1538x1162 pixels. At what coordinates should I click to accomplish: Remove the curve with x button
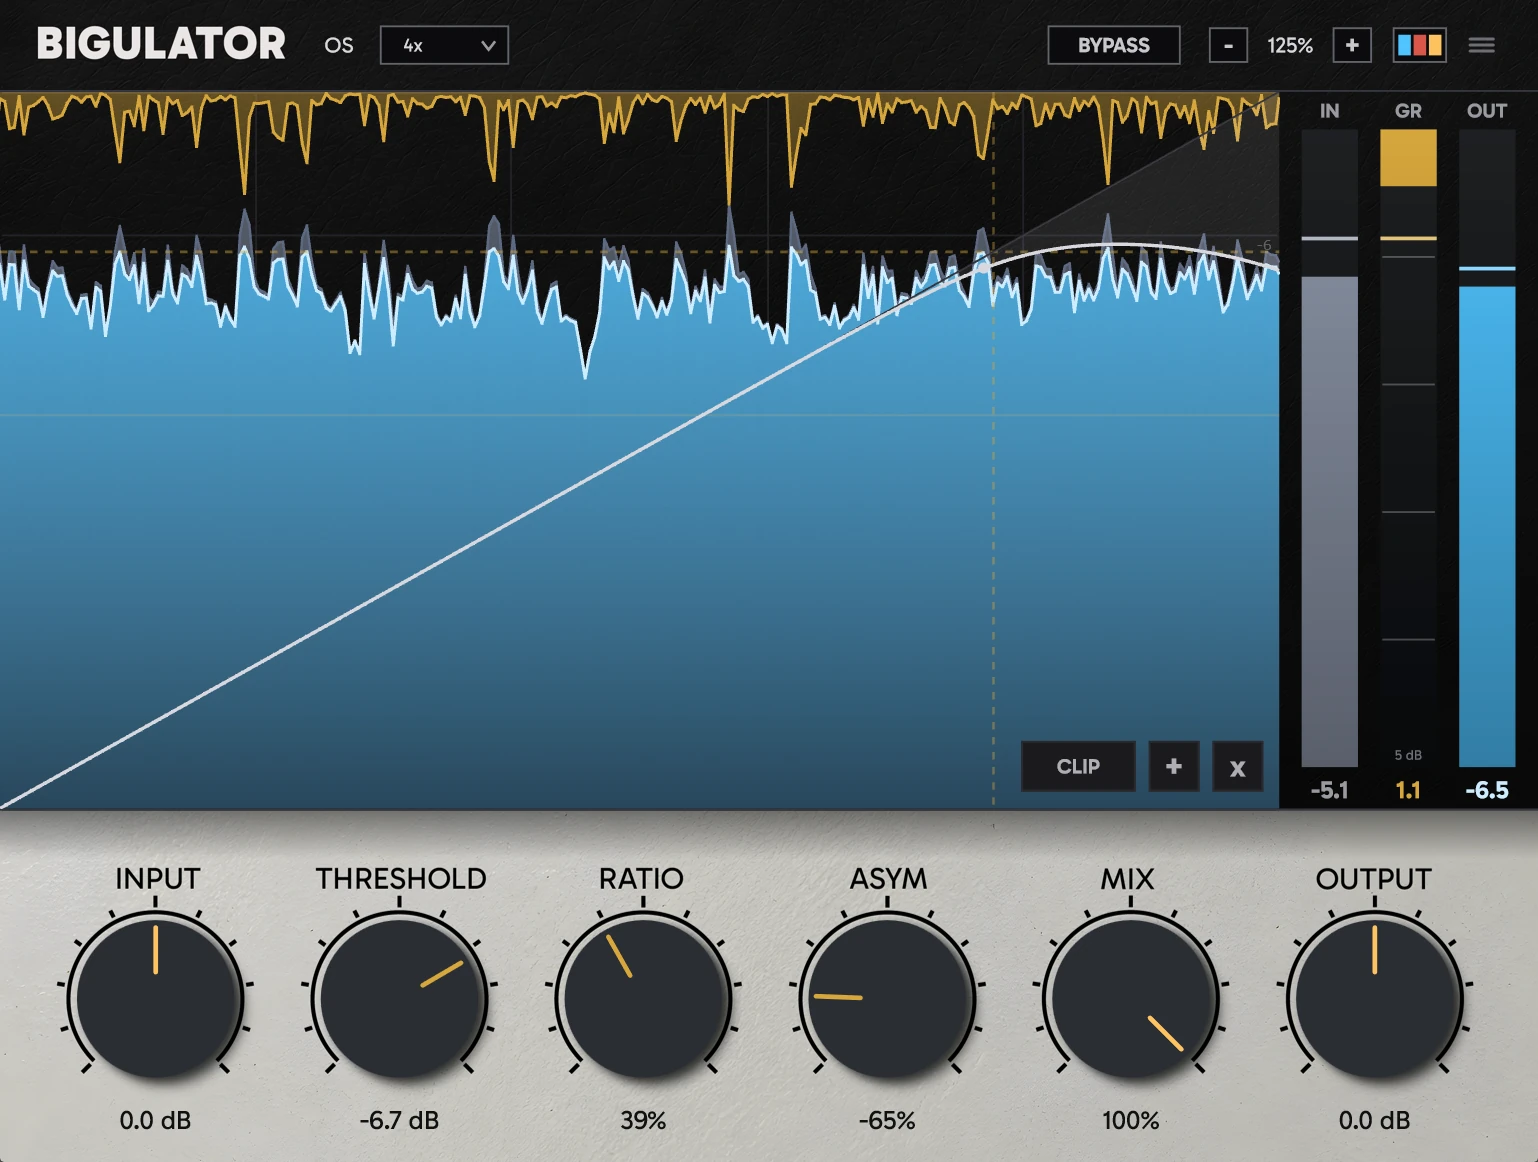[x=1237, y=766]
